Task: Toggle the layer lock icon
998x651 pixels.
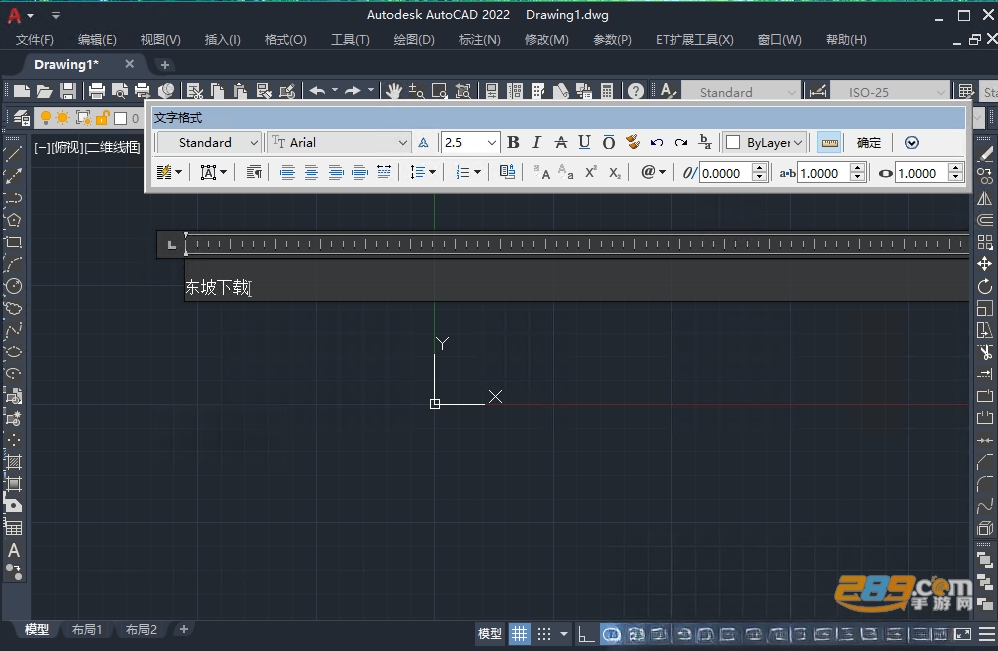Action: 102,118
